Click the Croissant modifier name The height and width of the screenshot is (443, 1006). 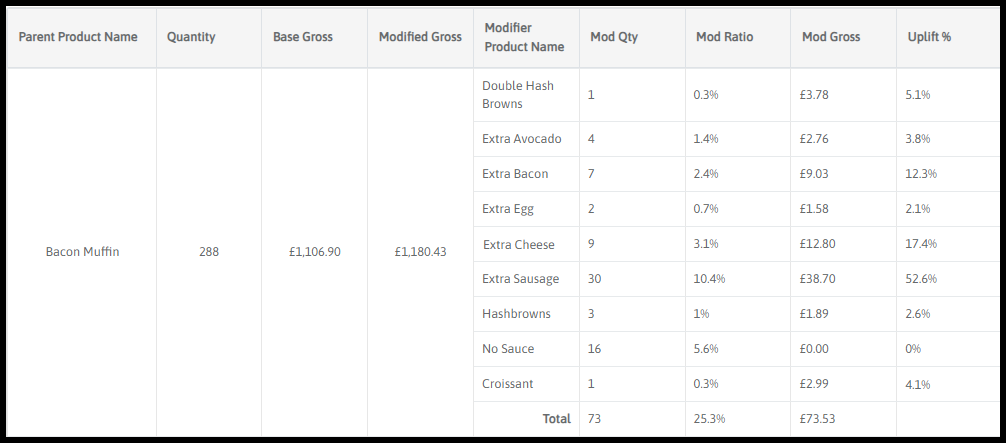pos(506,384)
